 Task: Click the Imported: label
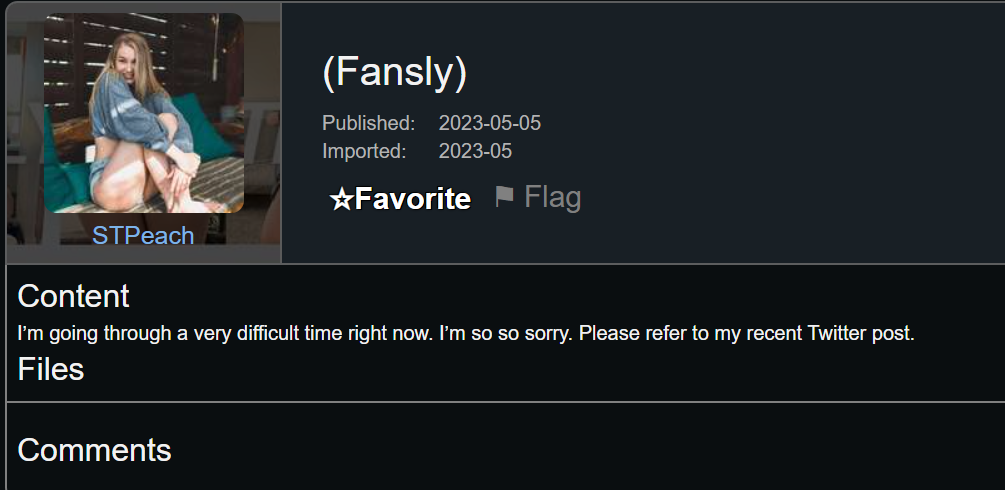click(364, 151)
